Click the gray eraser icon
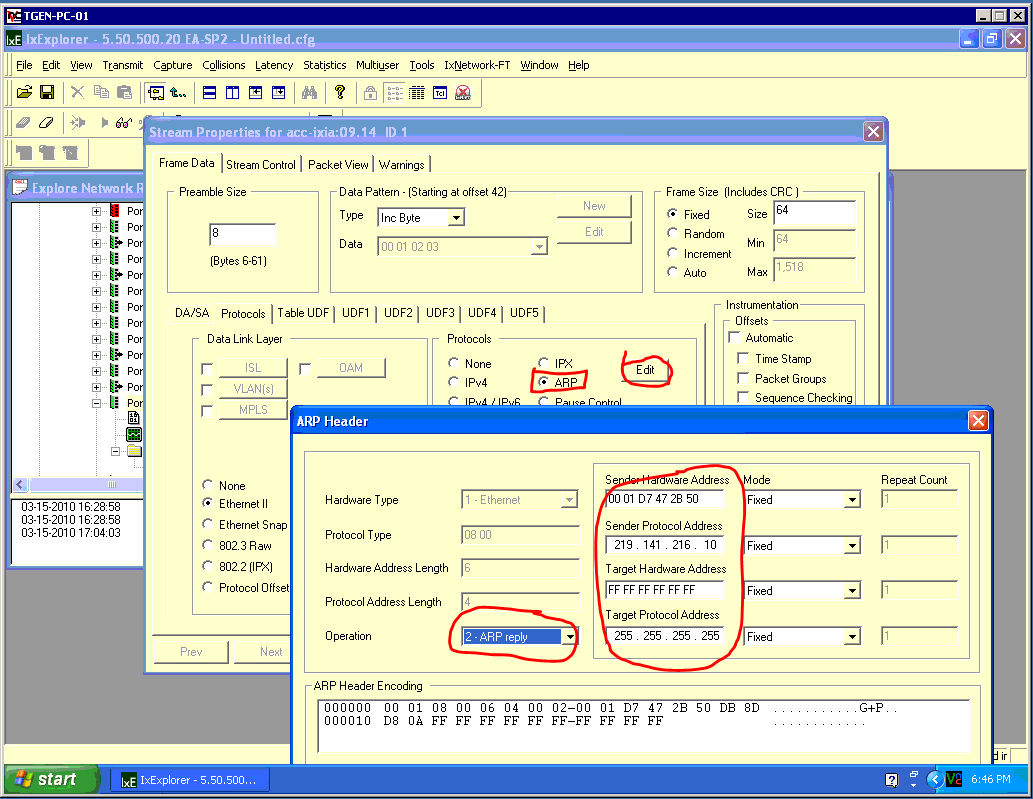 coord(24,123)
